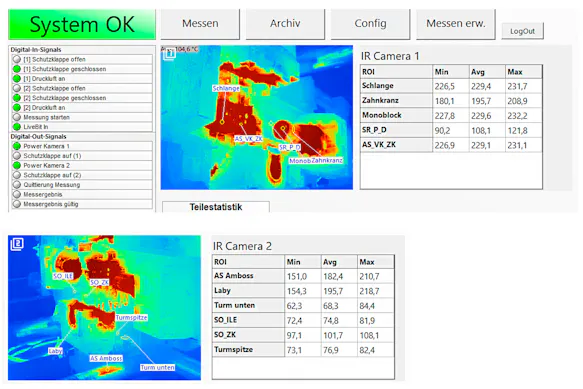583x389 pixels.
Task: Select the AS_VK_ZK ROI label on camera 1 image
Action: [x=248, y=139]
